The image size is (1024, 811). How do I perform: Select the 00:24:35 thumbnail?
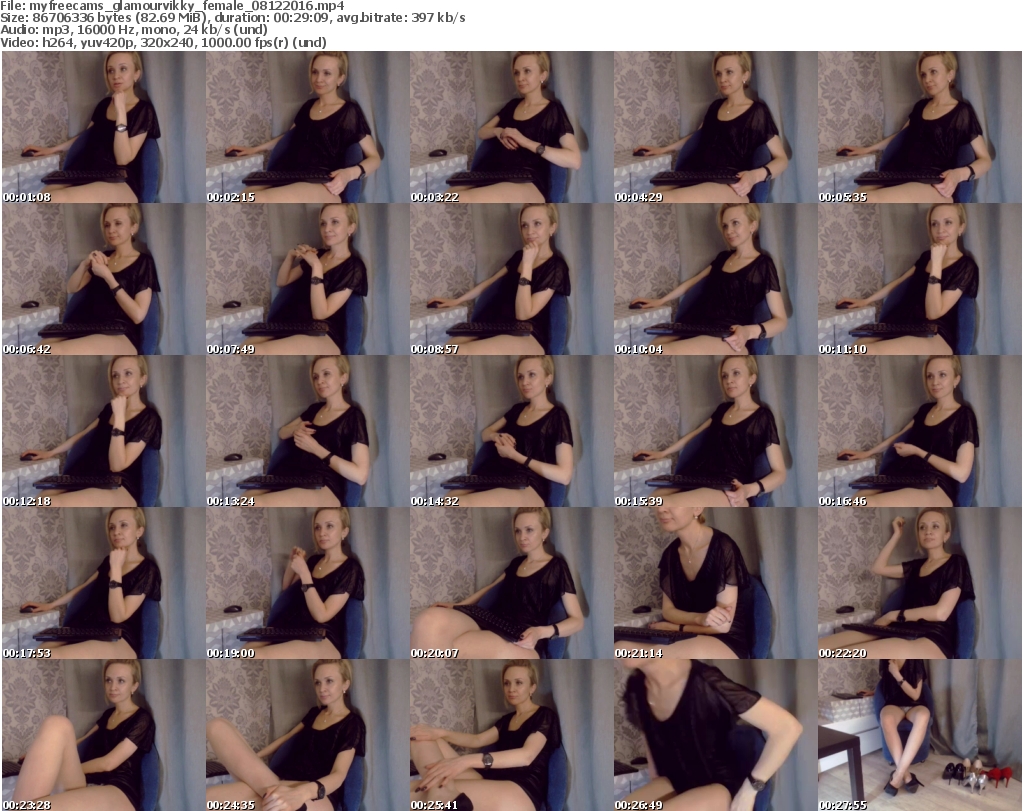(308, 735)
